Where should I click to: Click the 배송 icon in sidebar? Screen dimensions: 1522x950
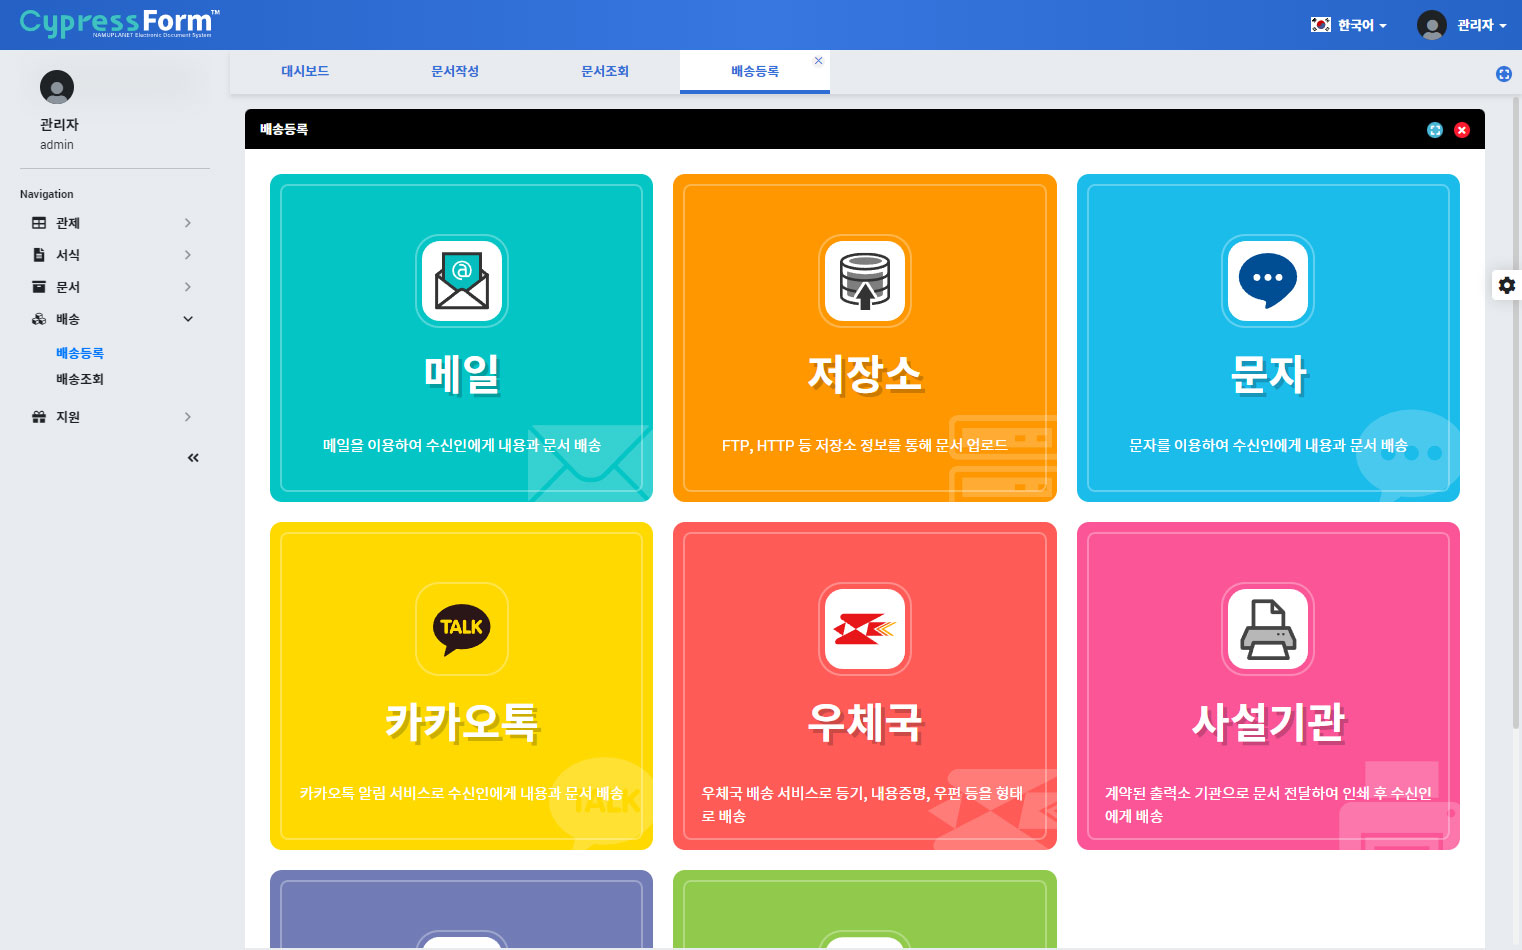(x=39, y=319)
